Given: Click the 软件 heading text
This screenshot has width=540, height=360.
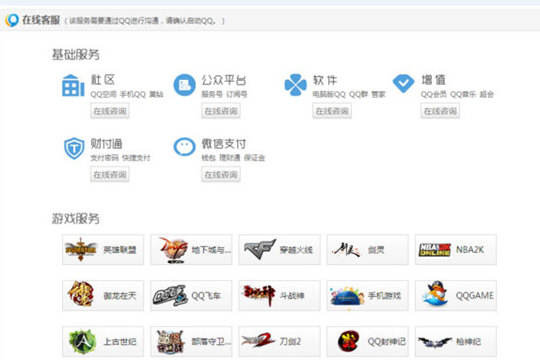Looking at the screenshot, I should coord(325,80).
